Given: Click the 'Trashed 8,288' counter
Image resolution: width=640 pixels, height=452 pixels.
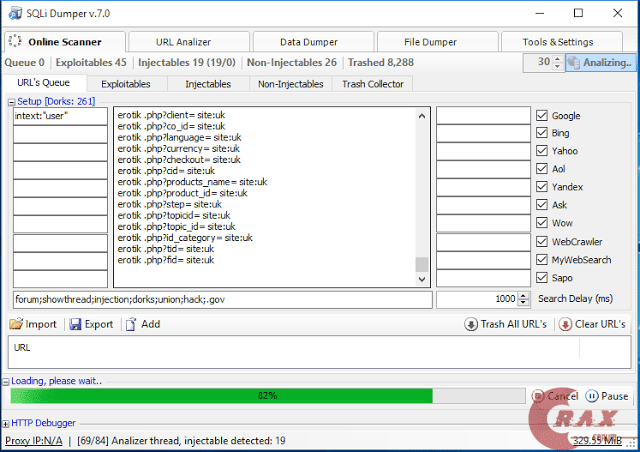Looking at the screenshot, I should click(x=381, y=62).
